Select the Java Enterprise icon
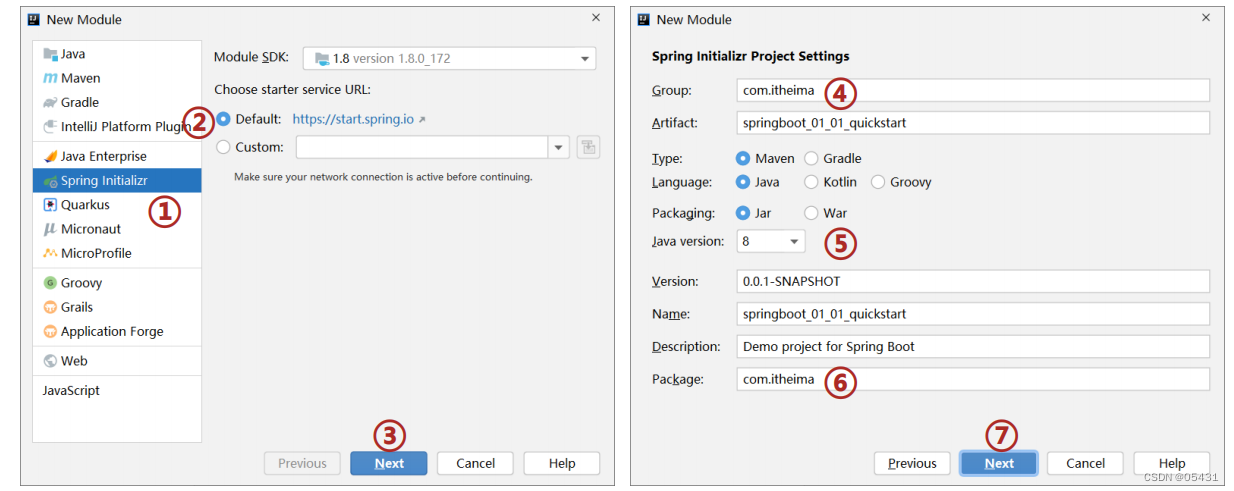Image resolution: width=1234 pixels, height=491 pixels. point(50,156)
